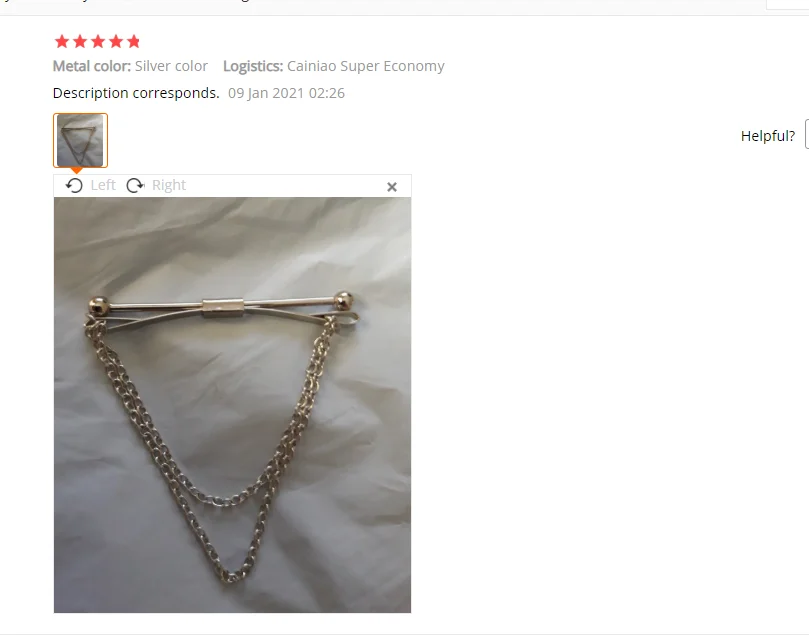Close the enlarged photo viewer
The image size is (809, 641).
coord(392,187)
